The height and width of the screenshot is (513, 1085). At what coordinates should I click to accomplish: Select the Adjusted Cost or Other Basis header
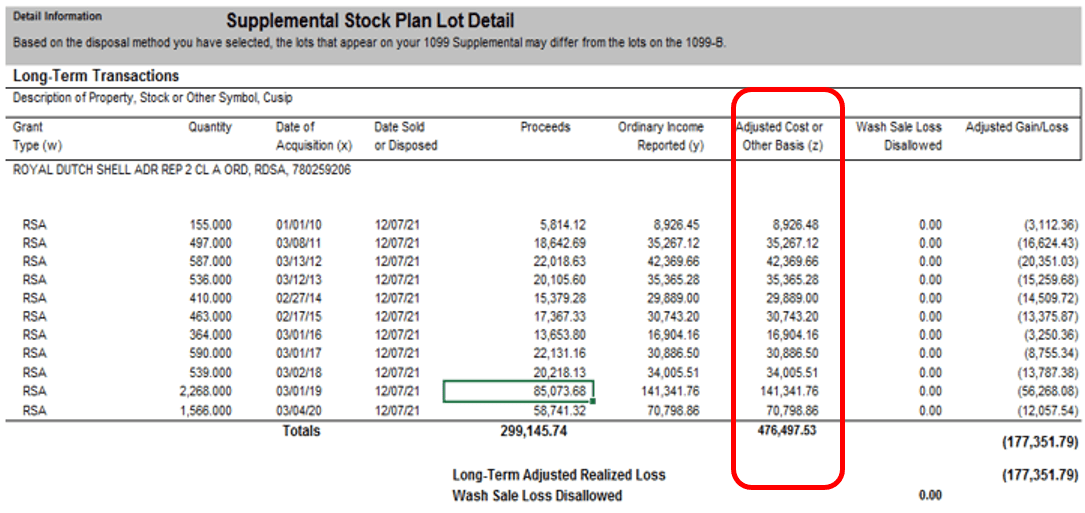click(779, 136)
